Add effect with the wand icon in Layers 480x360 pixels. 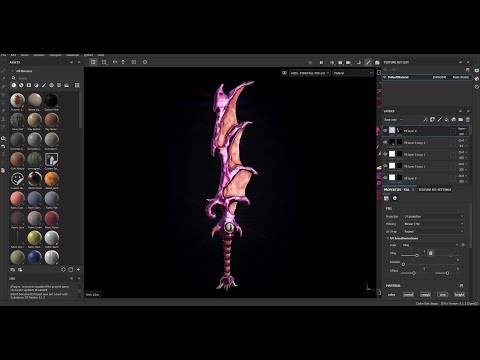coord(425,120)
